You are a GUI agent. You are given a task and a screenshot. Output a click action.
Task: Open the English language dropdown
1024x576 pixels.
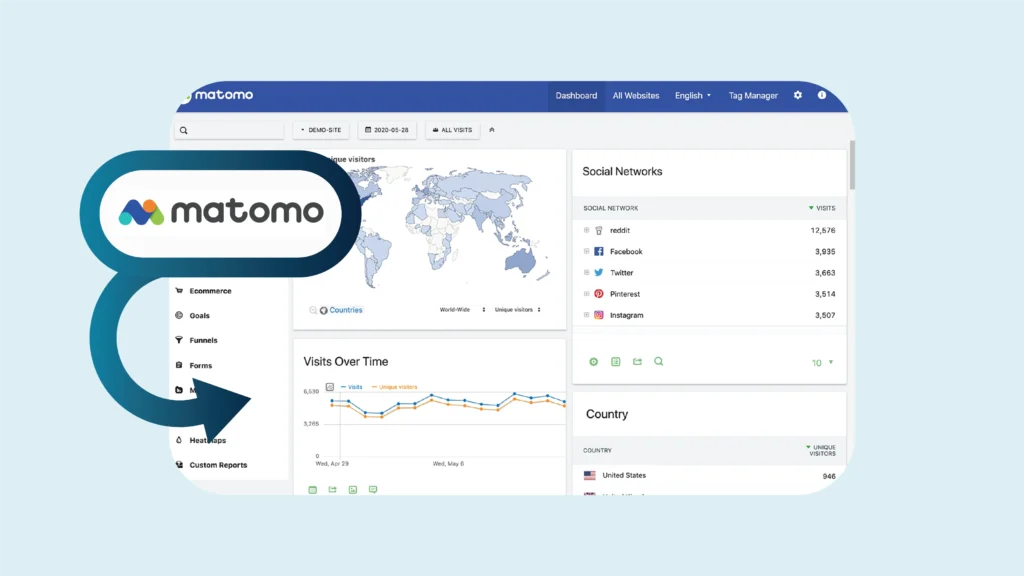pyautogui.click(x=692, y=96)
